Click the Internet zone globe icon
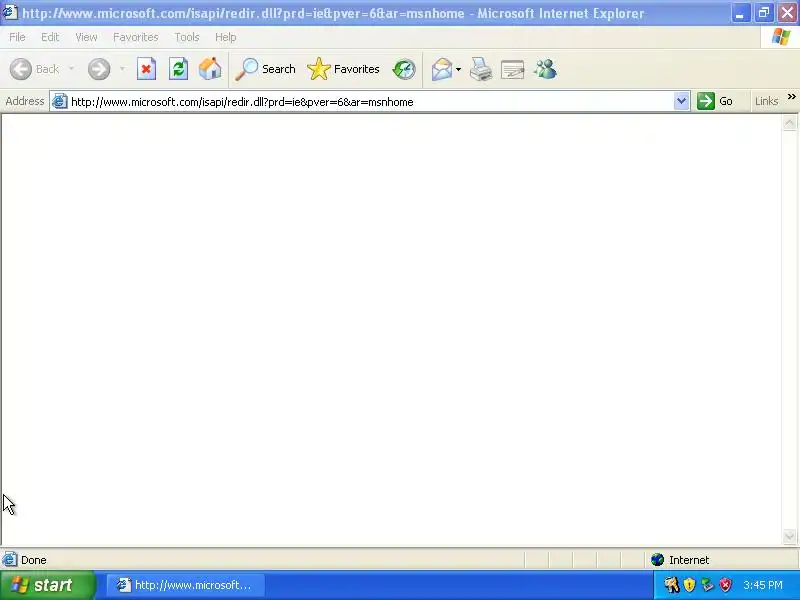The height and width of the screenshot is (600, 800). click(657, 560)
